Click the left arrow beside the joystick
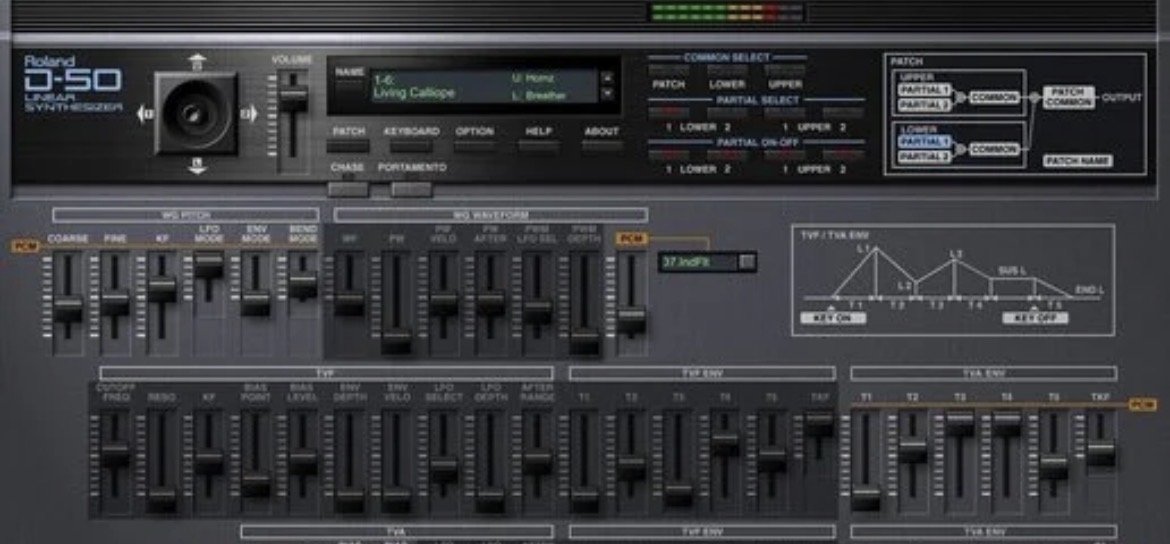 tap(144, 113)
